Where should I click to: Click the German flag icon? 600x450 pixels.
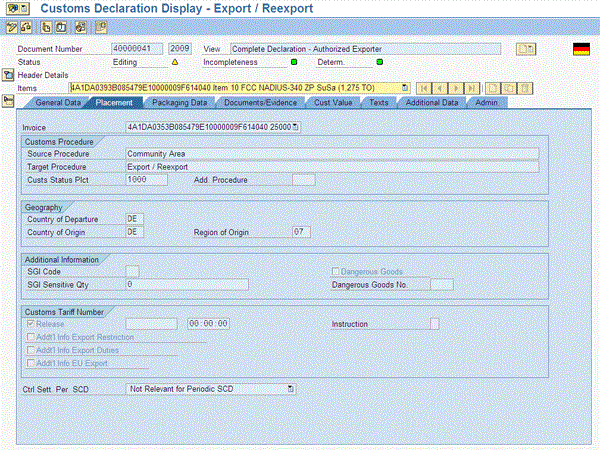pos(580,49)
